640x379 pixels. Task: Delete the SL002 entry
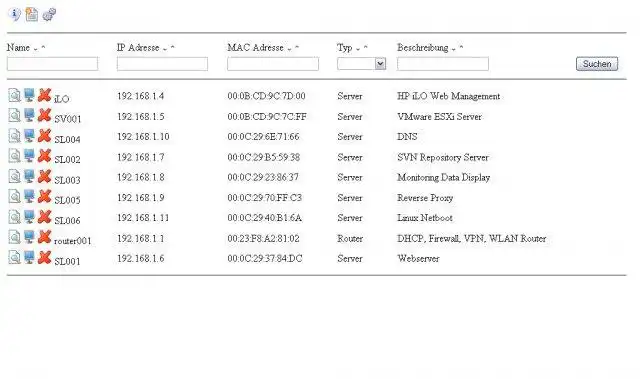44,156
